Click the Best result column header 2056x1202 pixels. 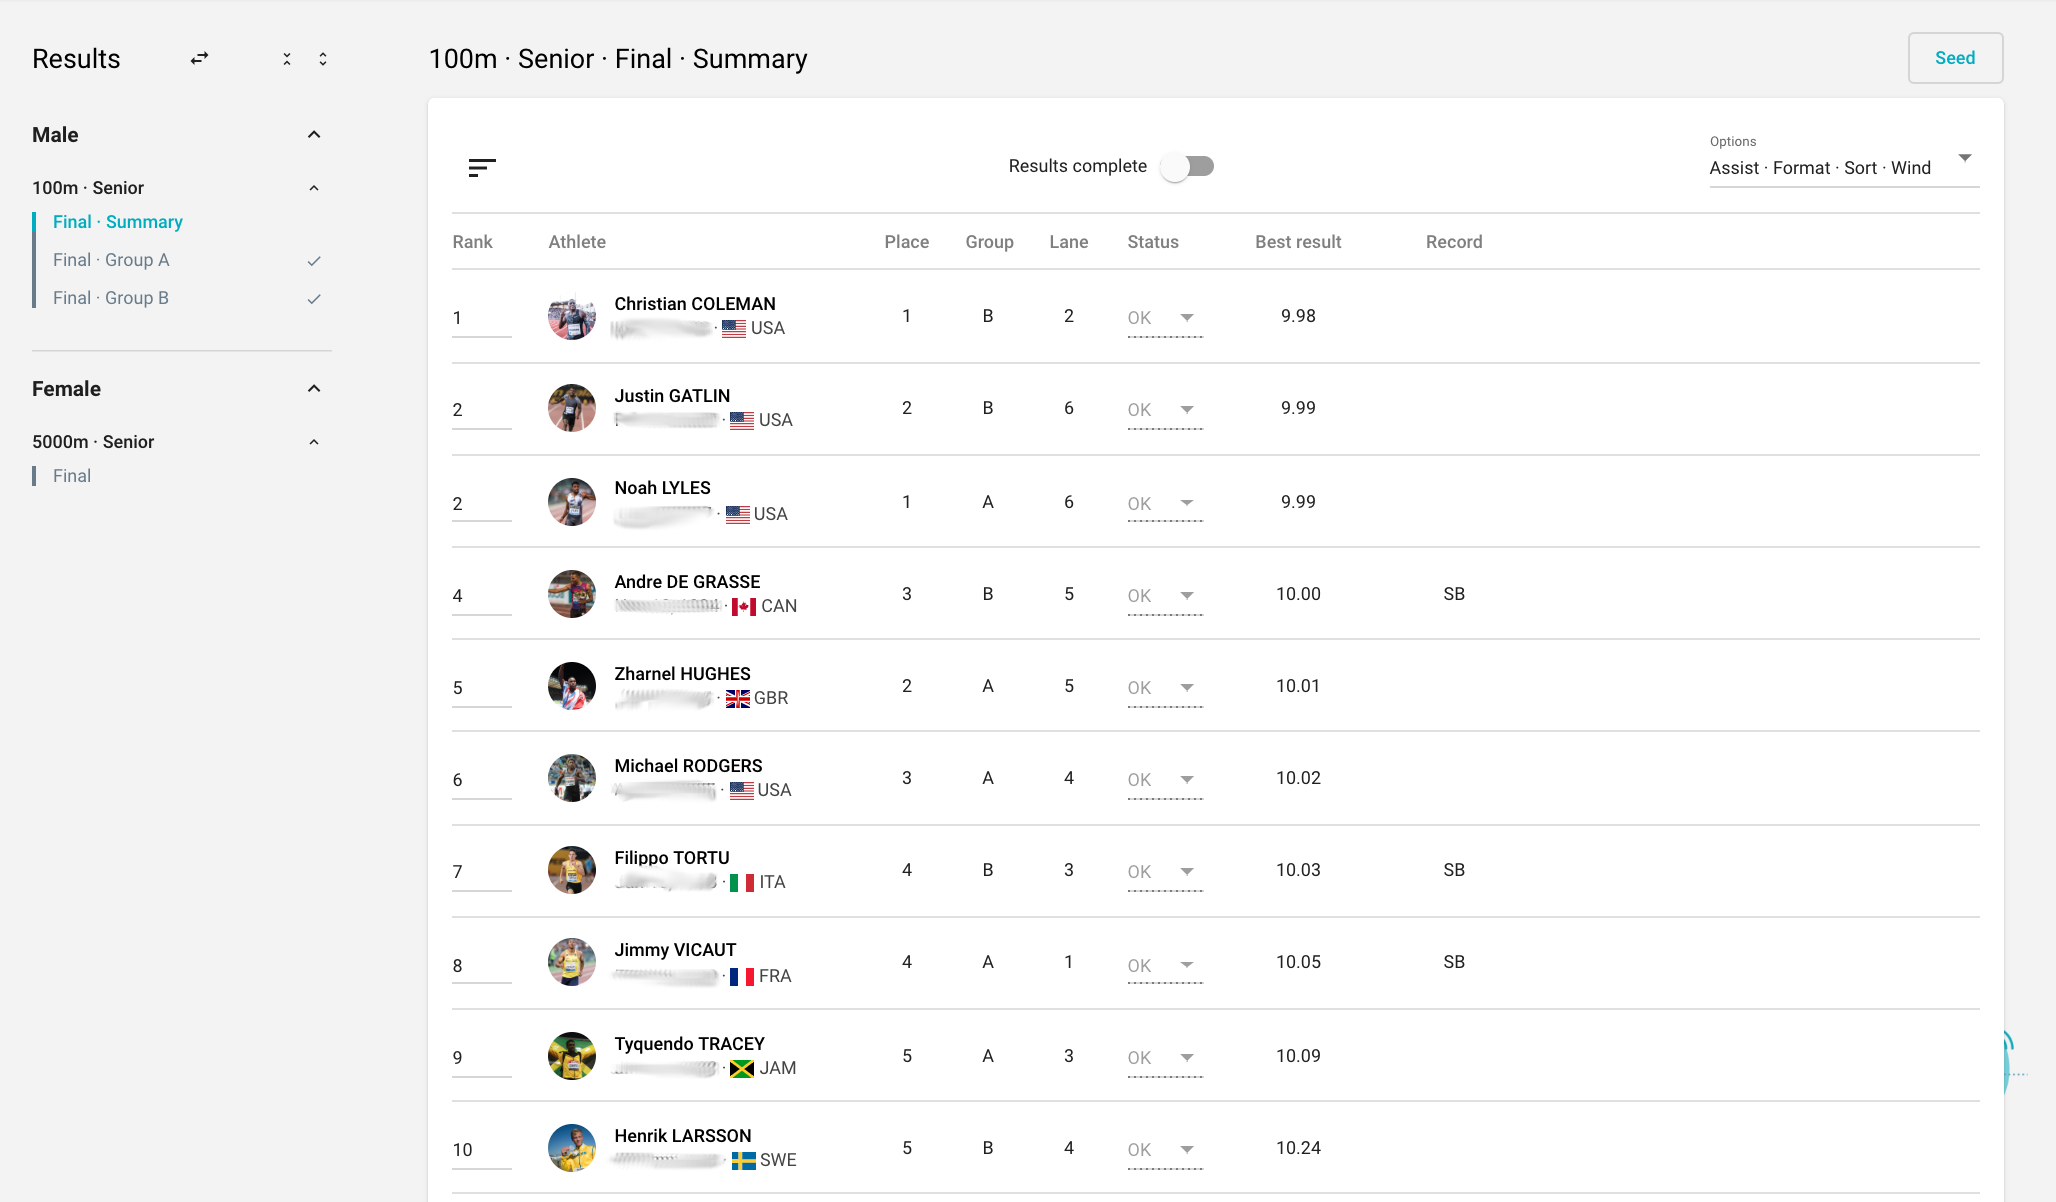pos(1298,242)
